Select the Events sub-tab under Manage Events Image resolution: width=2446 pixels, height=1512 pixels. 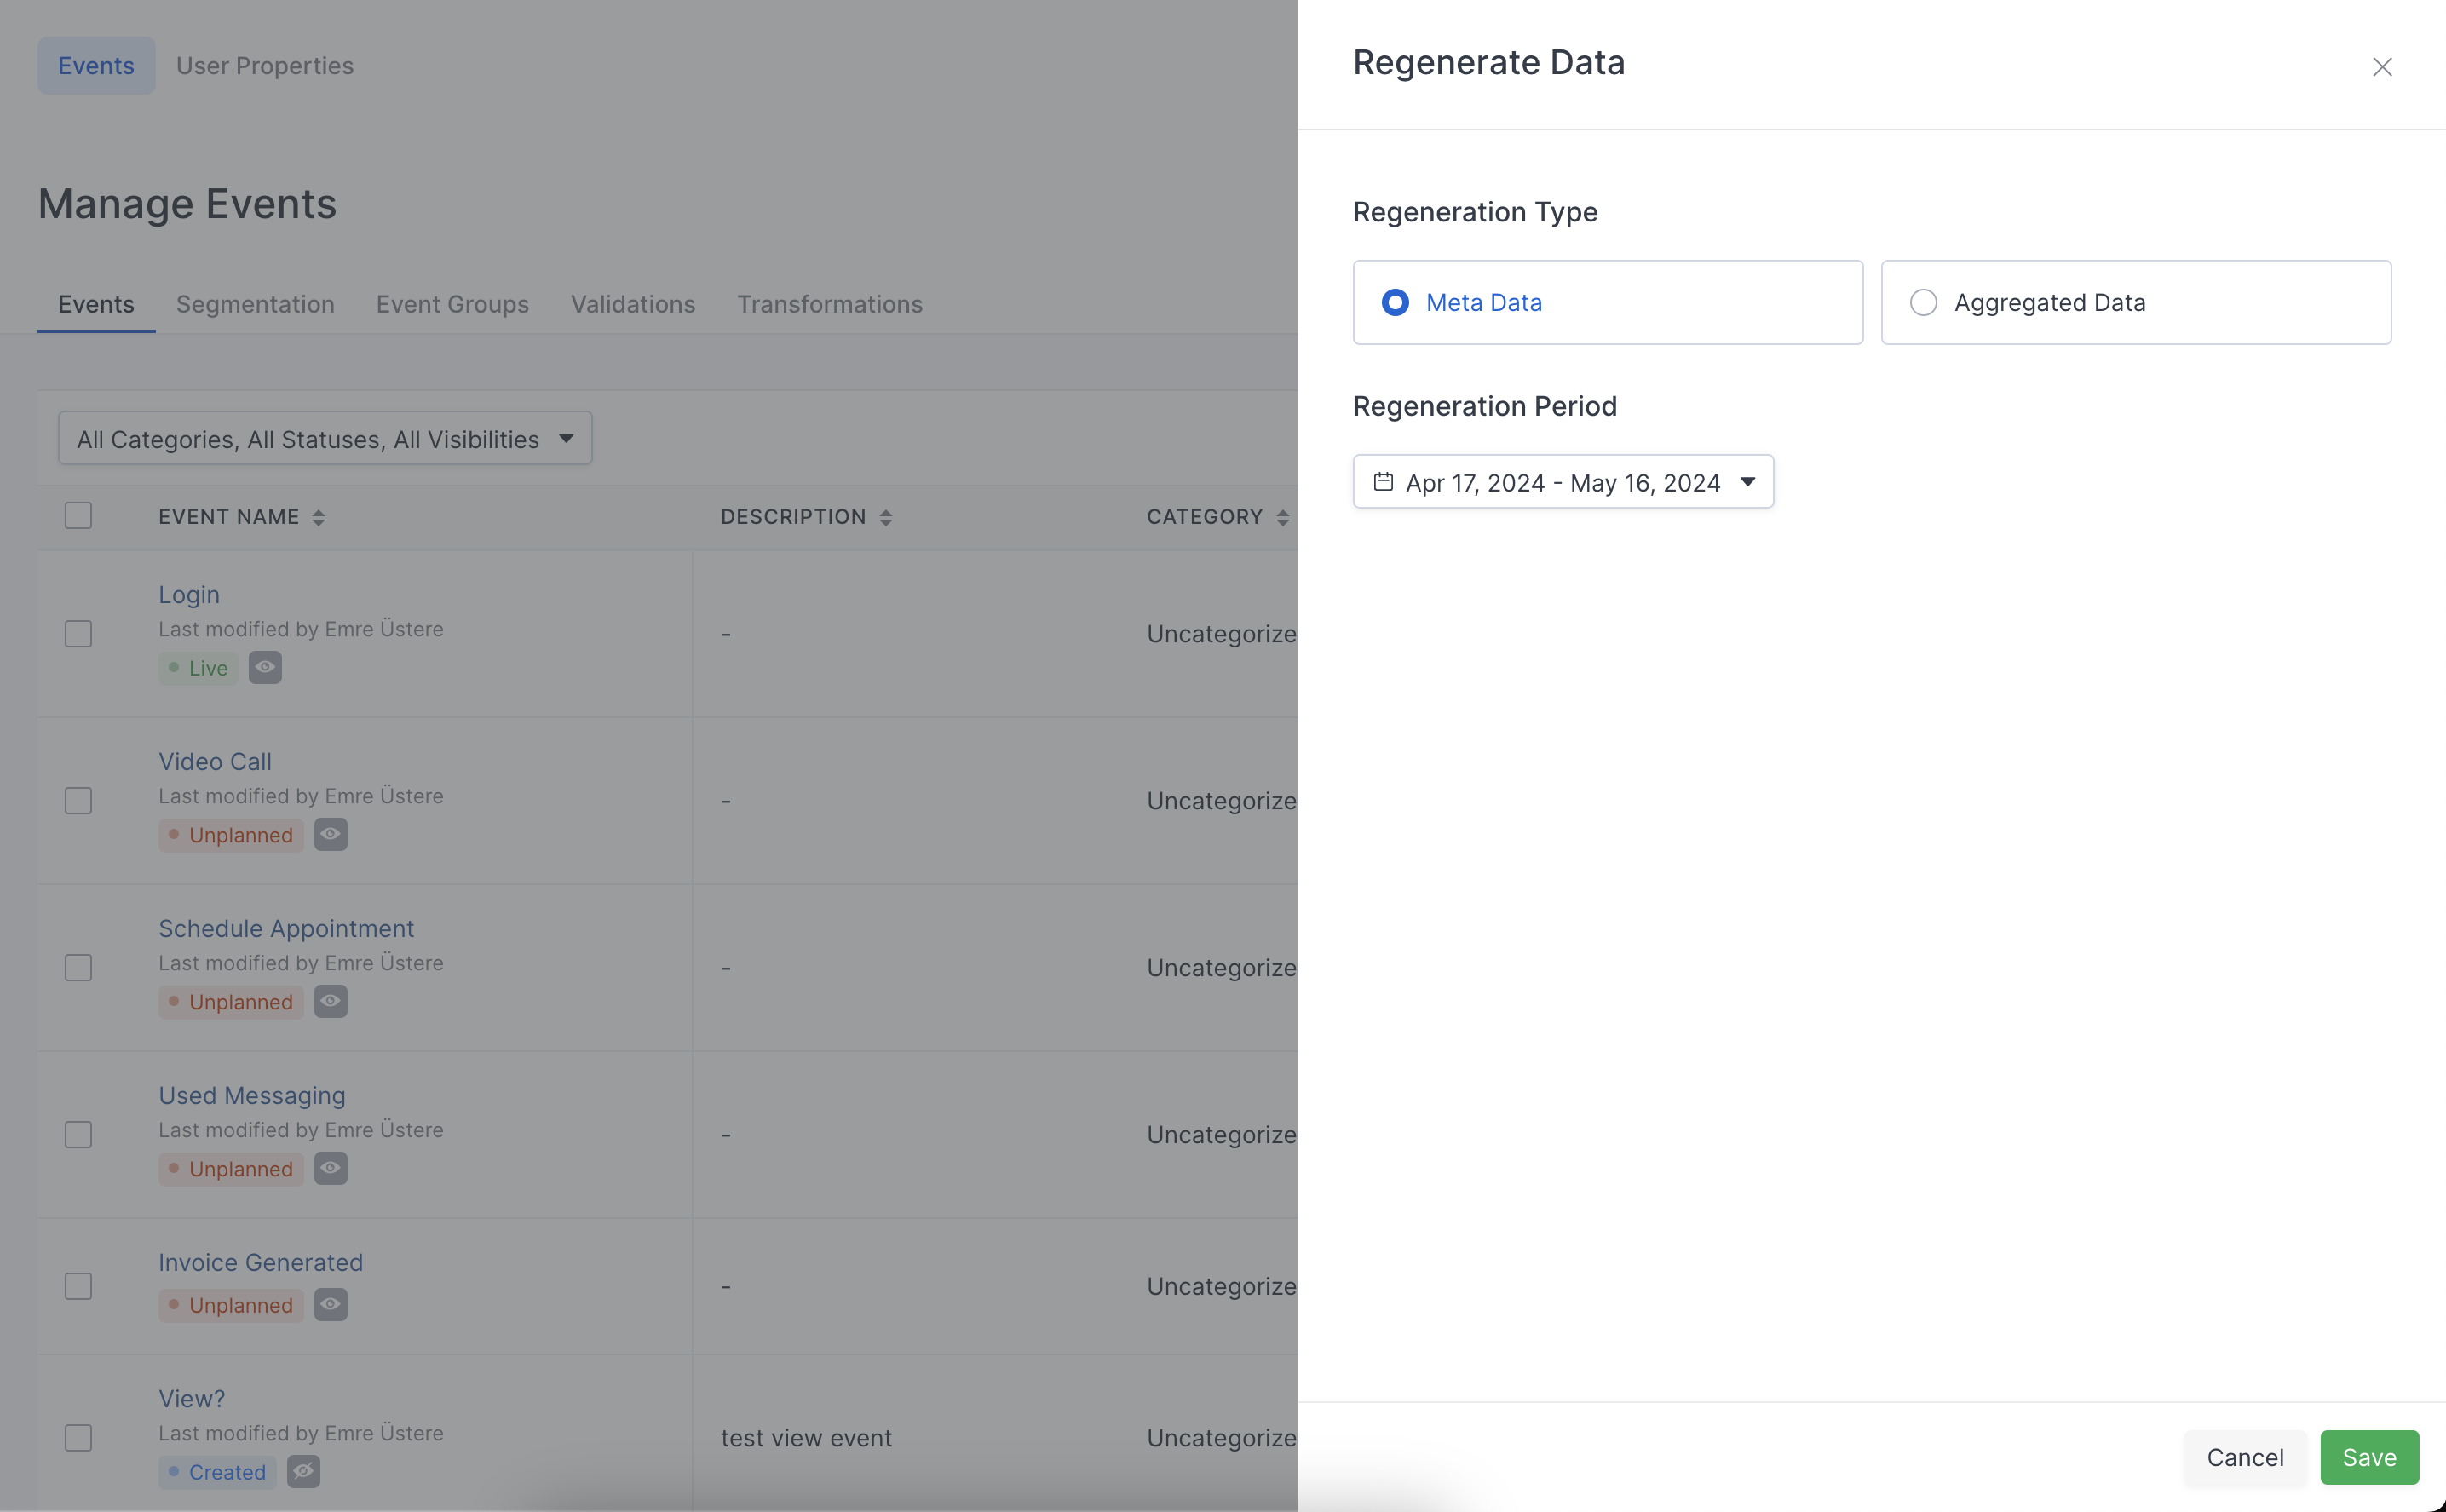pyautogui.click(x=96, y=304)
